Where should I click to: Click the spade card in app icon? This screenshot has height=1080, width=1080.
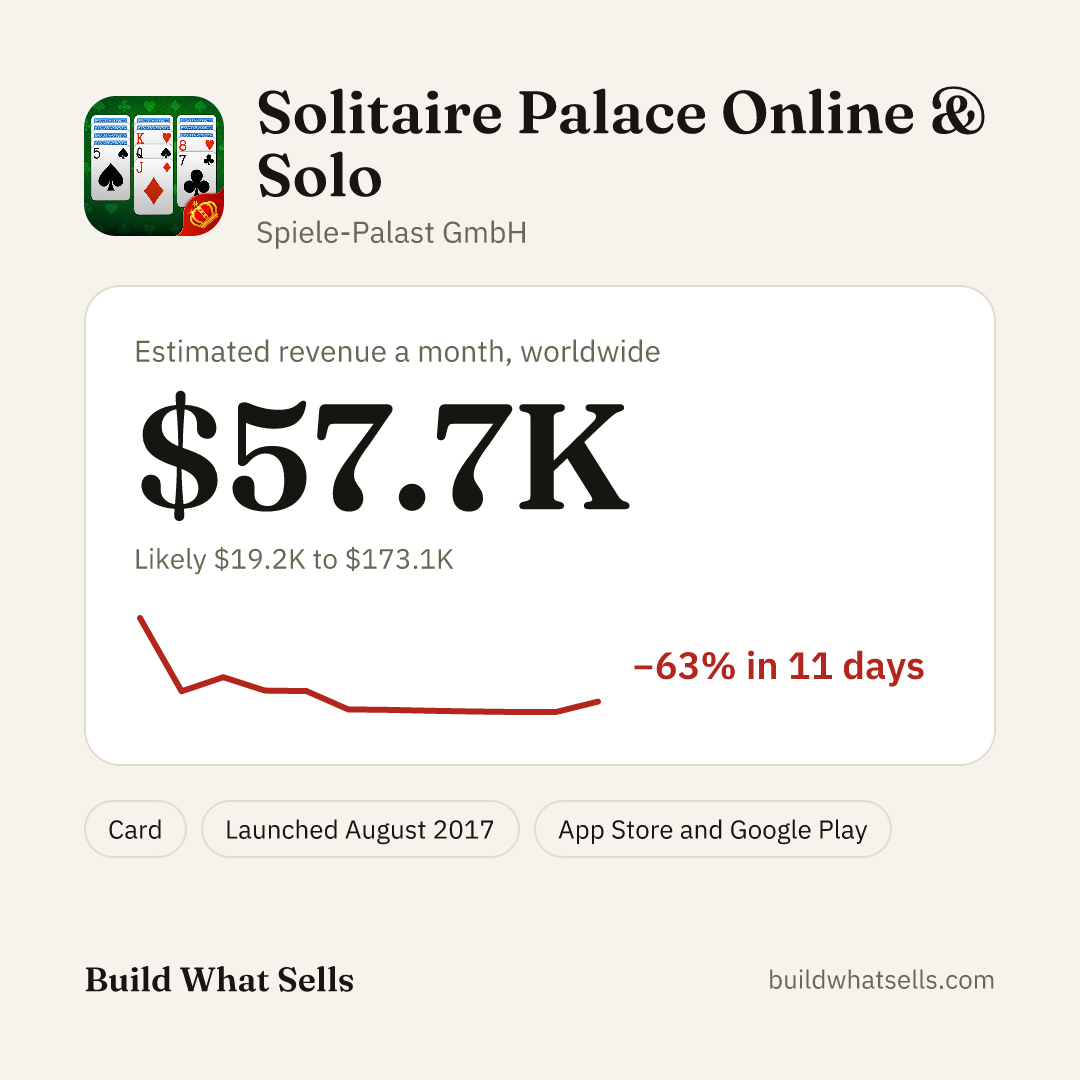(x=111, y=158)
